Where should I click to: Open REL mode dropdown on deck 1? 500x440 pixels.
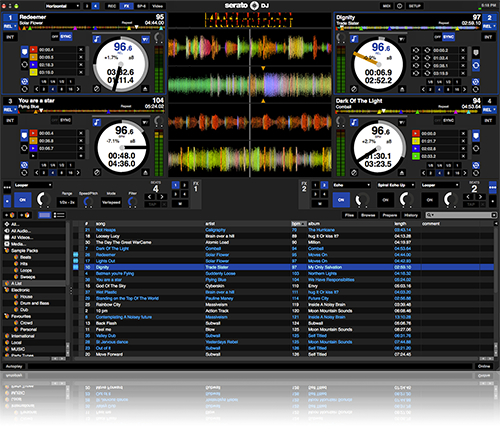(x=10, y=26)
